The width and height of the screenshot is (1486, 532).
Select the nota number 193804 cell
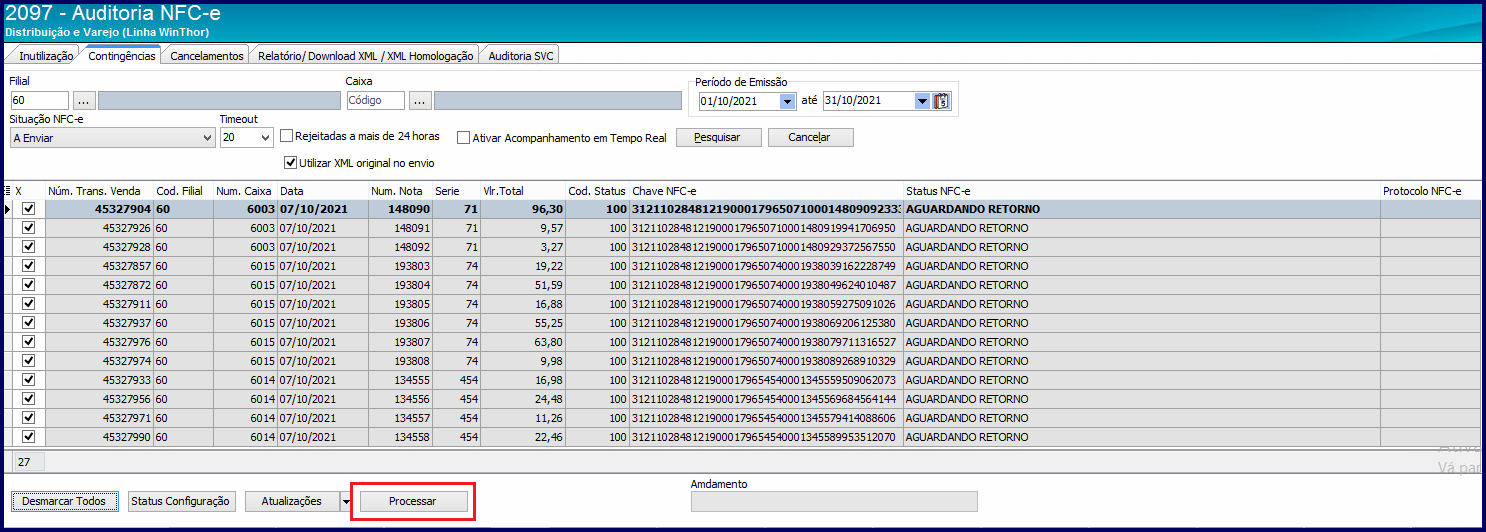(400, 285)
